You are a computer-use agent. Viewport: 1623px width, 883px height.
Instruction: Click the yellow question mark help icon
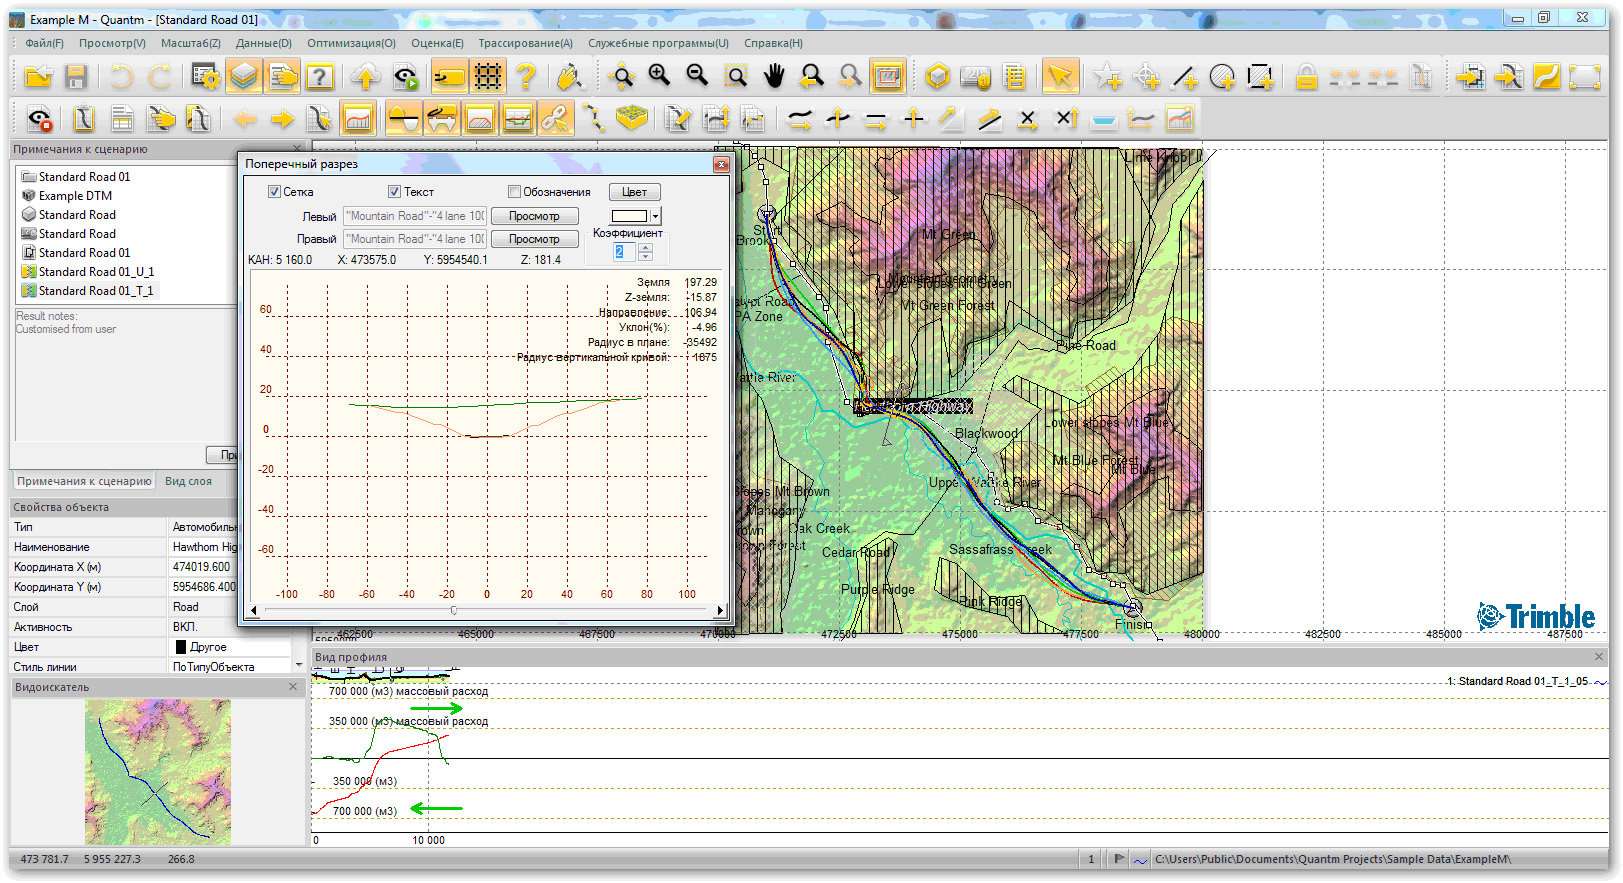pyautogui.click(x=526, y=77)
